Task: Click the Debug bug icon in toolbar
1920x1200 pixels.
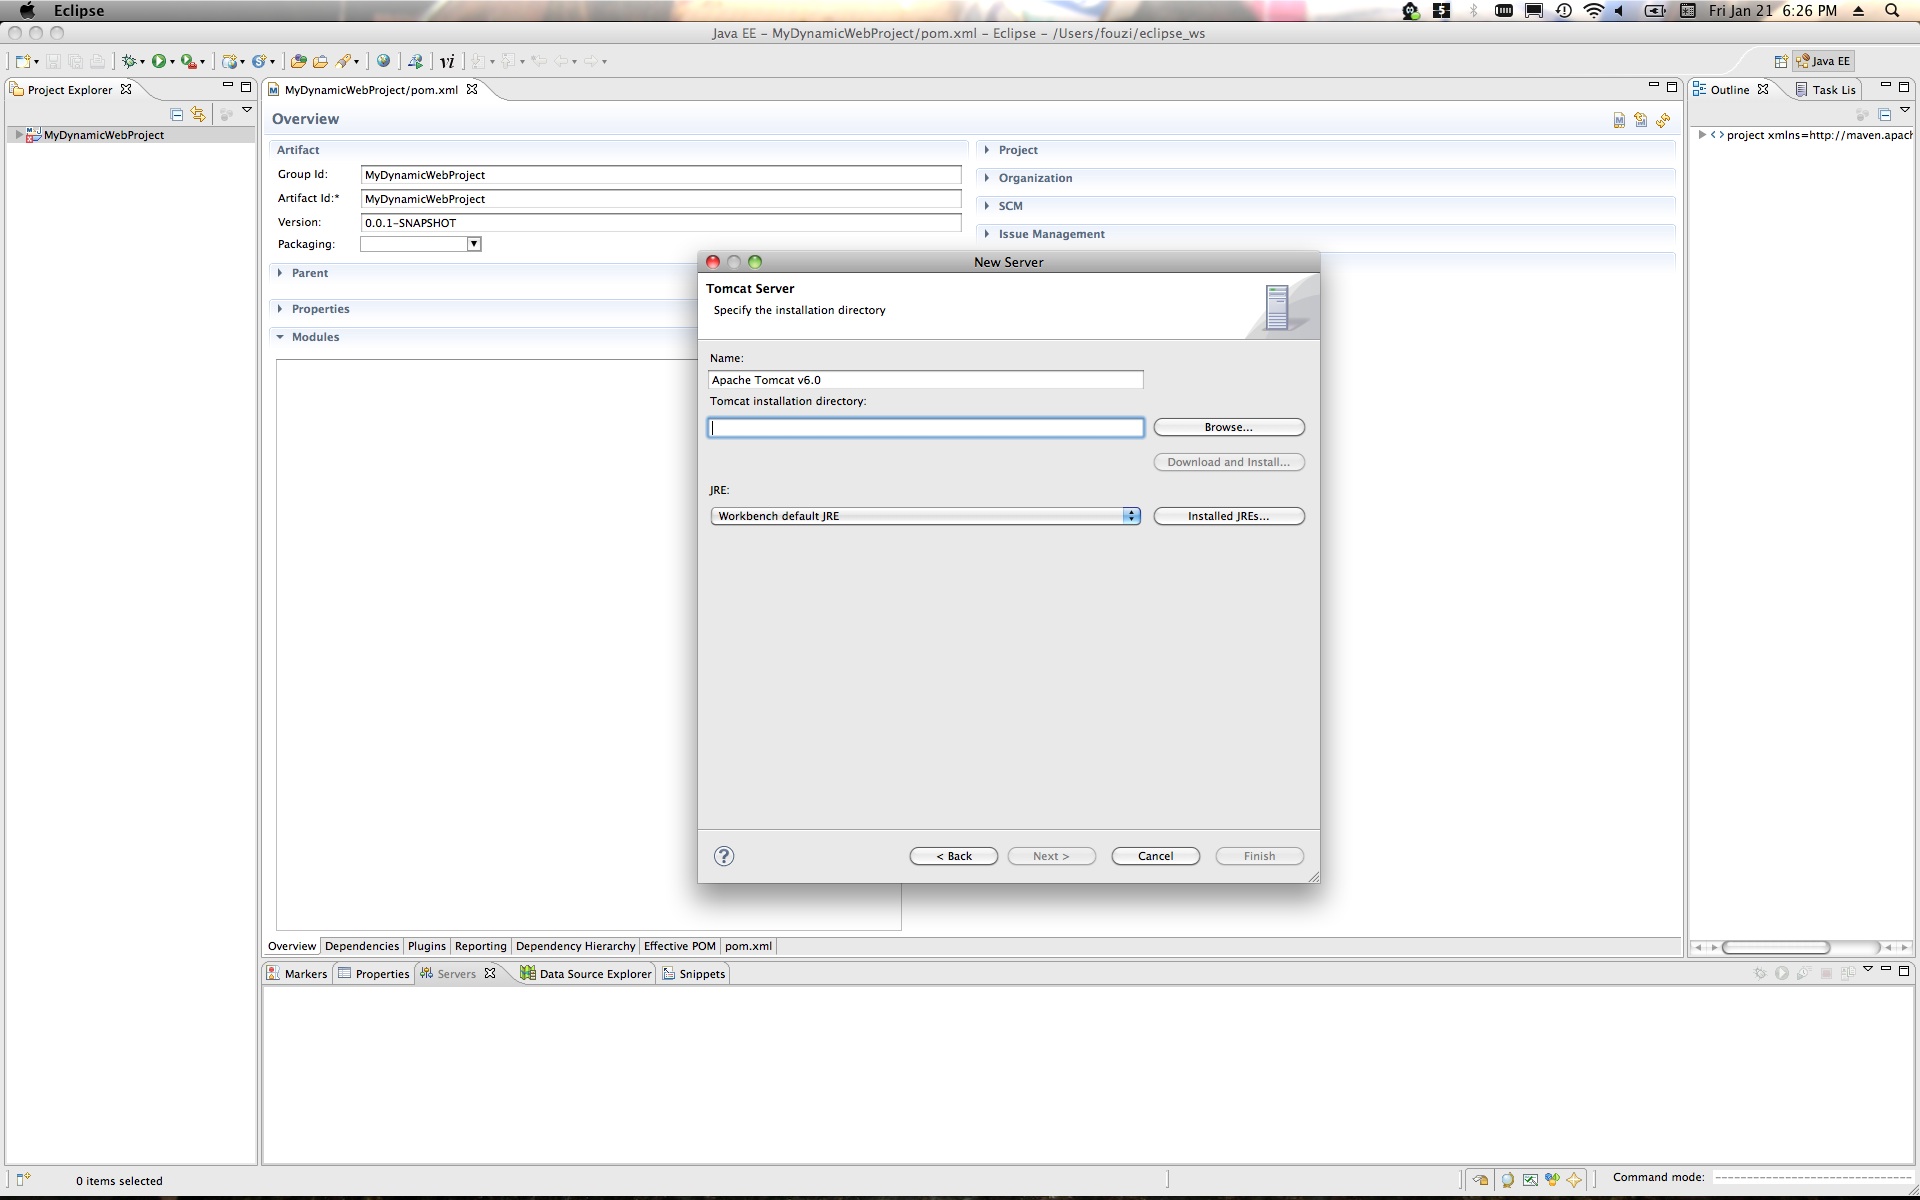Action: (129, 61)
